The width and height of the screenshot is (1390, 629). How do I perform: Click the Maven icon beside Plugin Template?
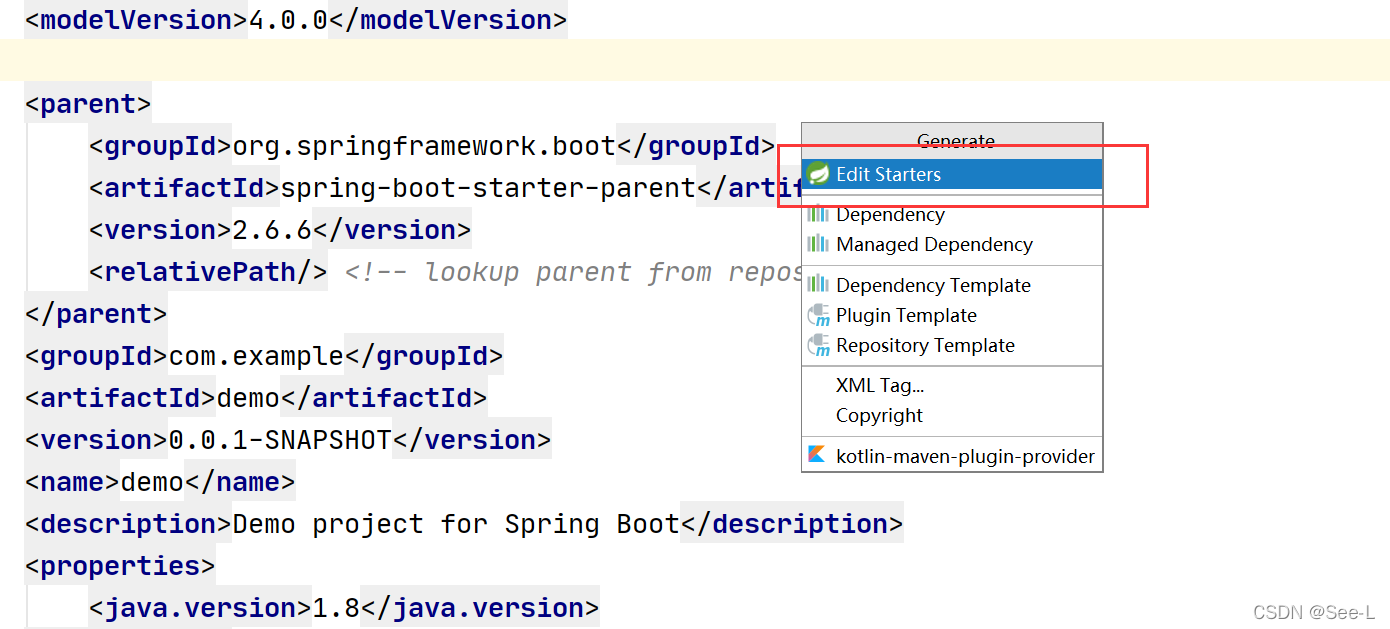[819, 315]
